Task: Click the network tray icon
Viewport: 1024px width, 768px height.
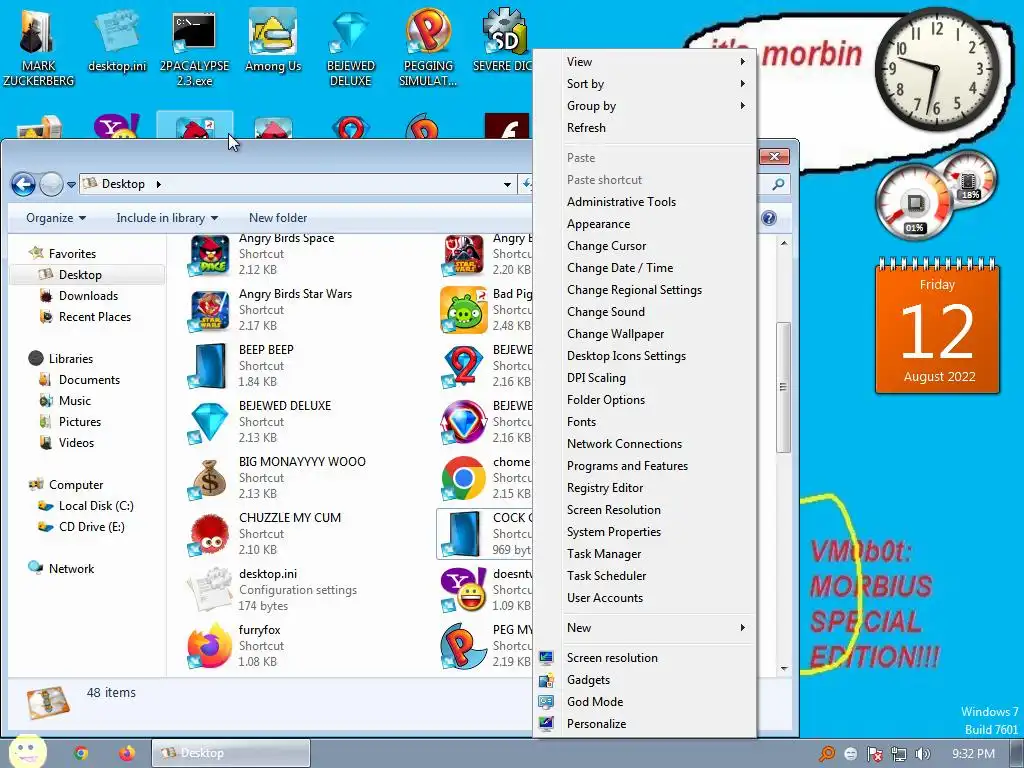Action: point(899,754)
